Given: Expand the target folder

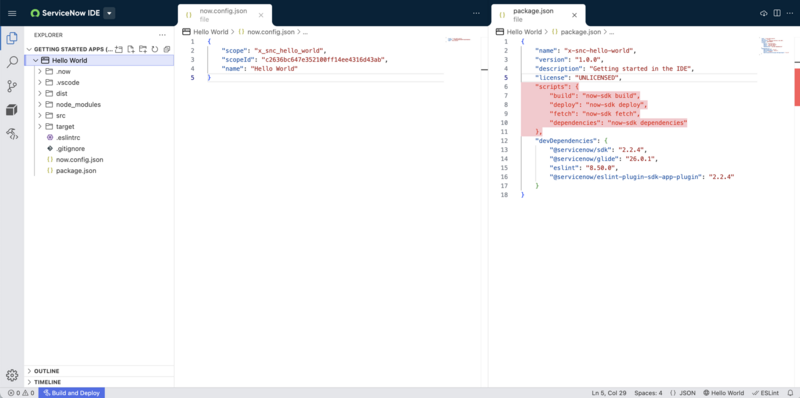Looking at the screenshot, I should click(x=40, y=127).
